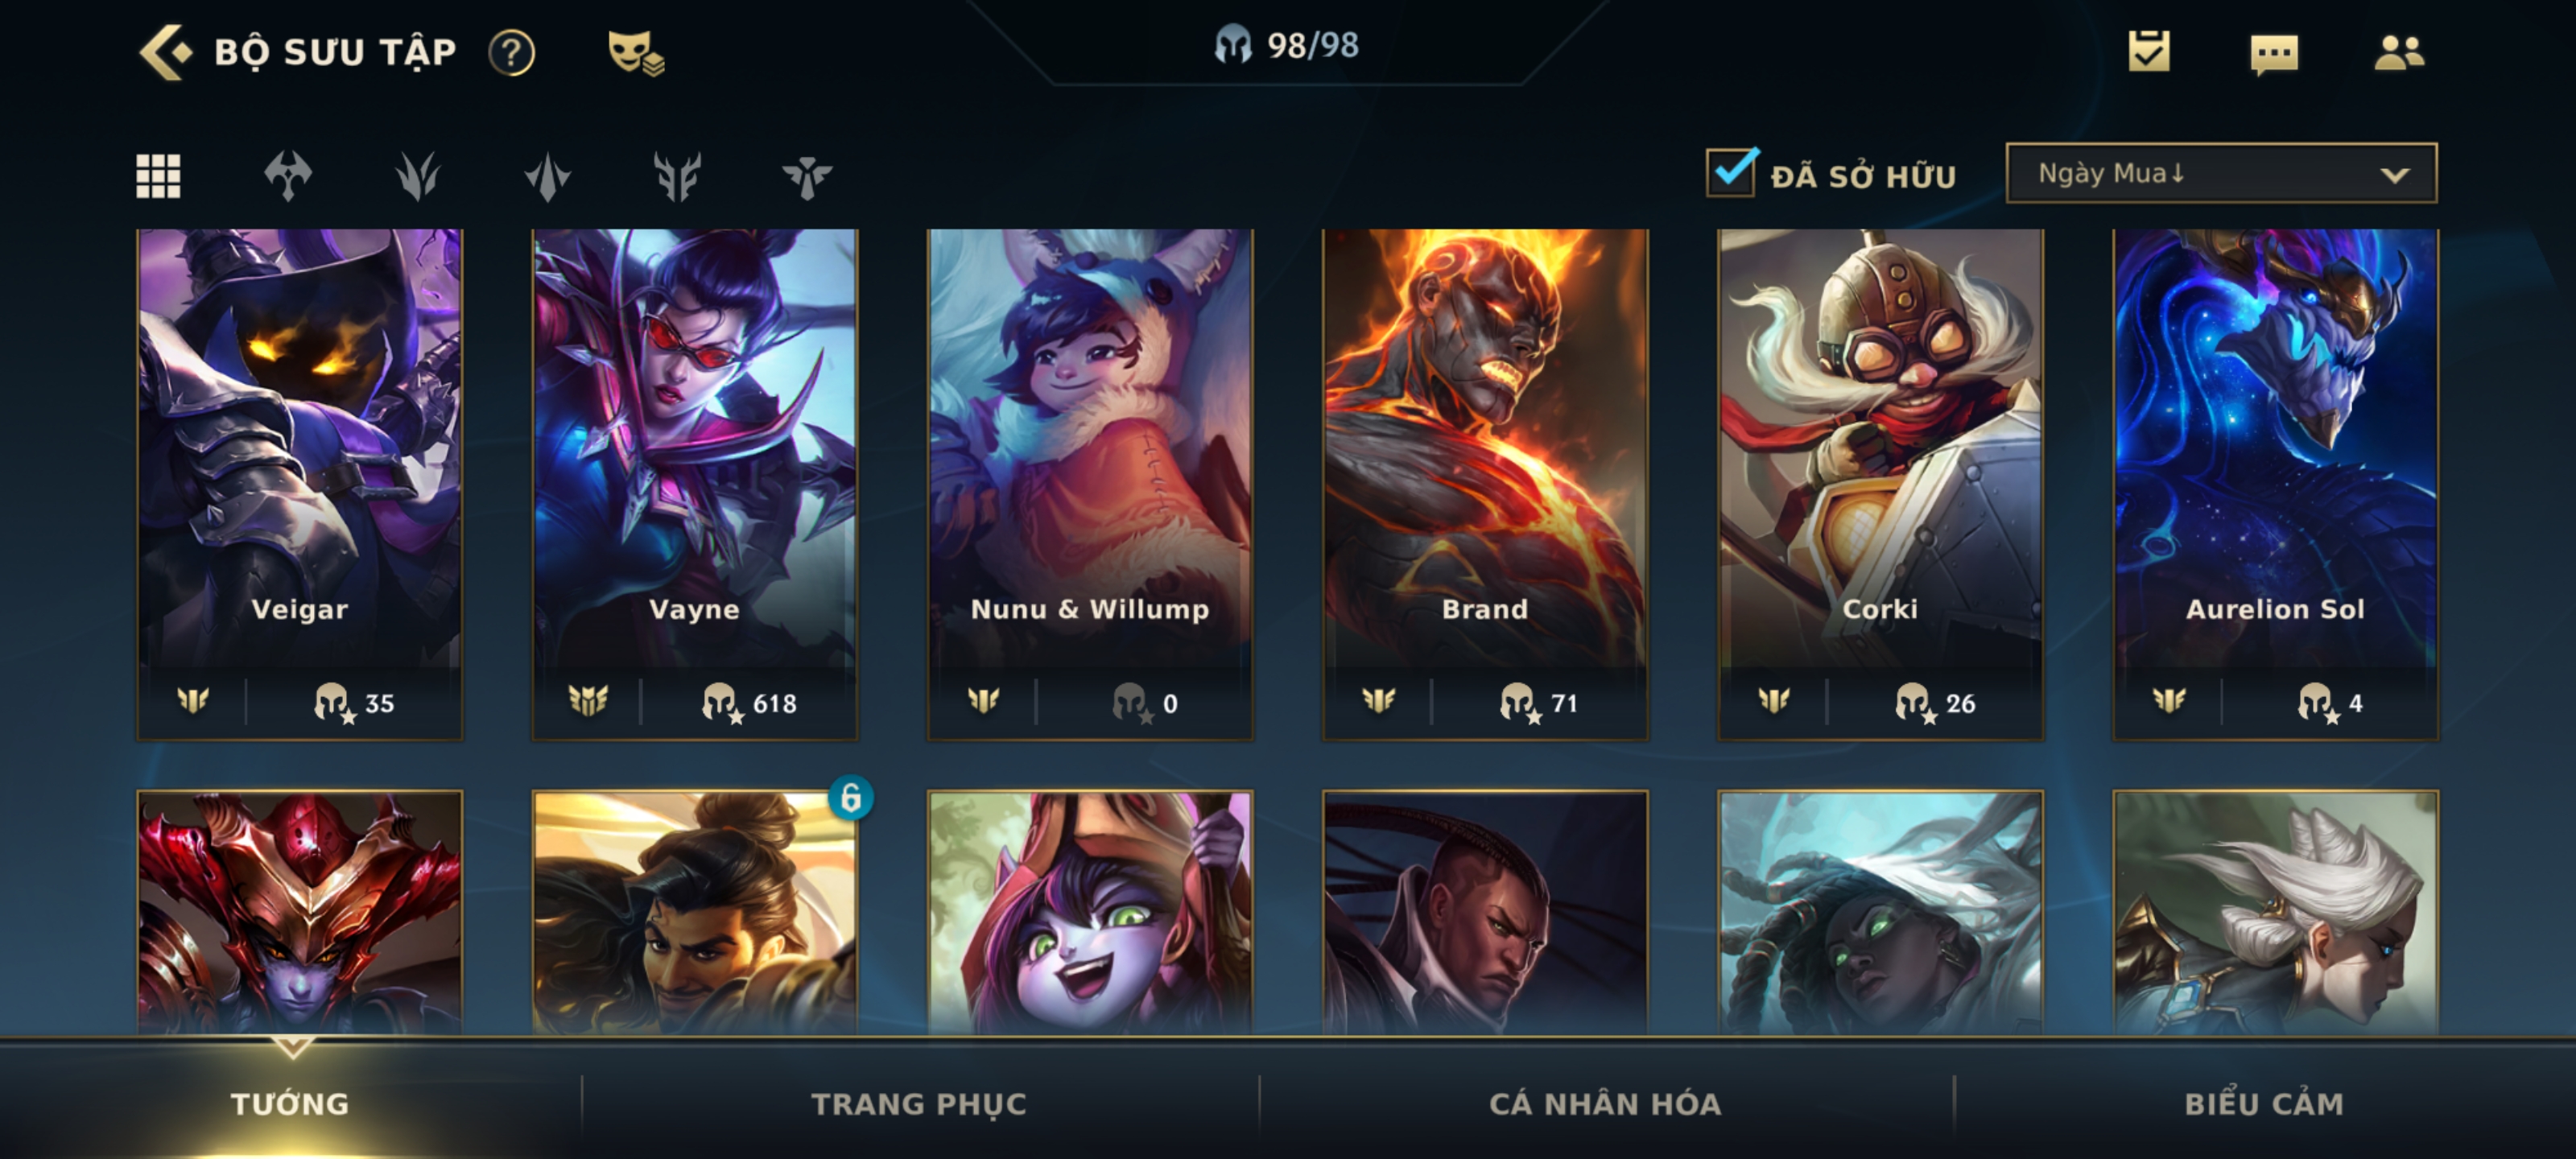The height and width of the screenshot is (1159, 2576).
Task: Select the Aurelion Sol champion card
Action: 2275,485
